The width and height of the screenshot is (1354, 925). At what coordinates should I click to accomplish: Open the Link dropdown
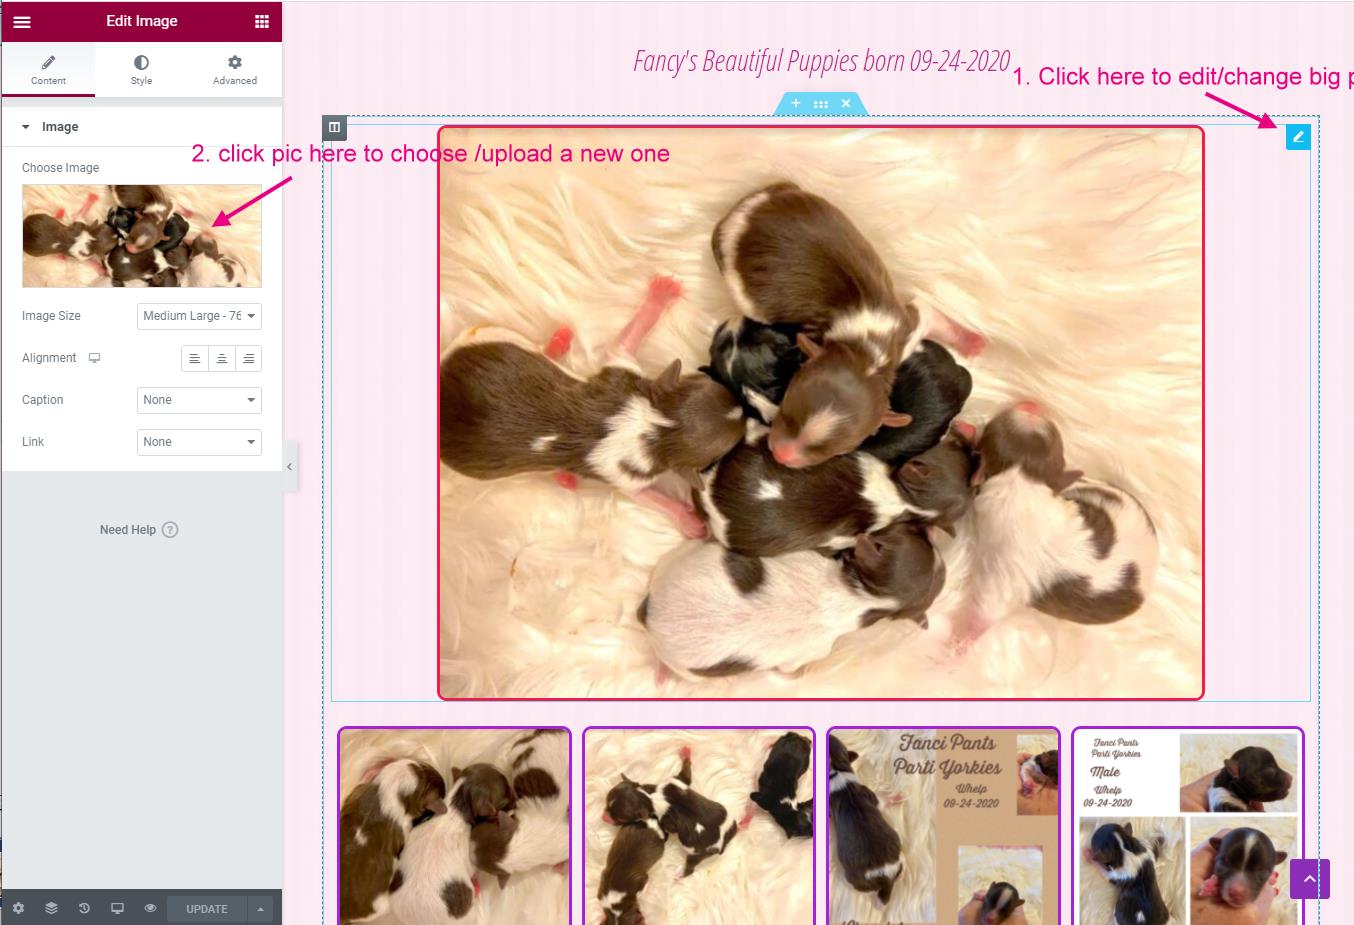pos(199,442)
